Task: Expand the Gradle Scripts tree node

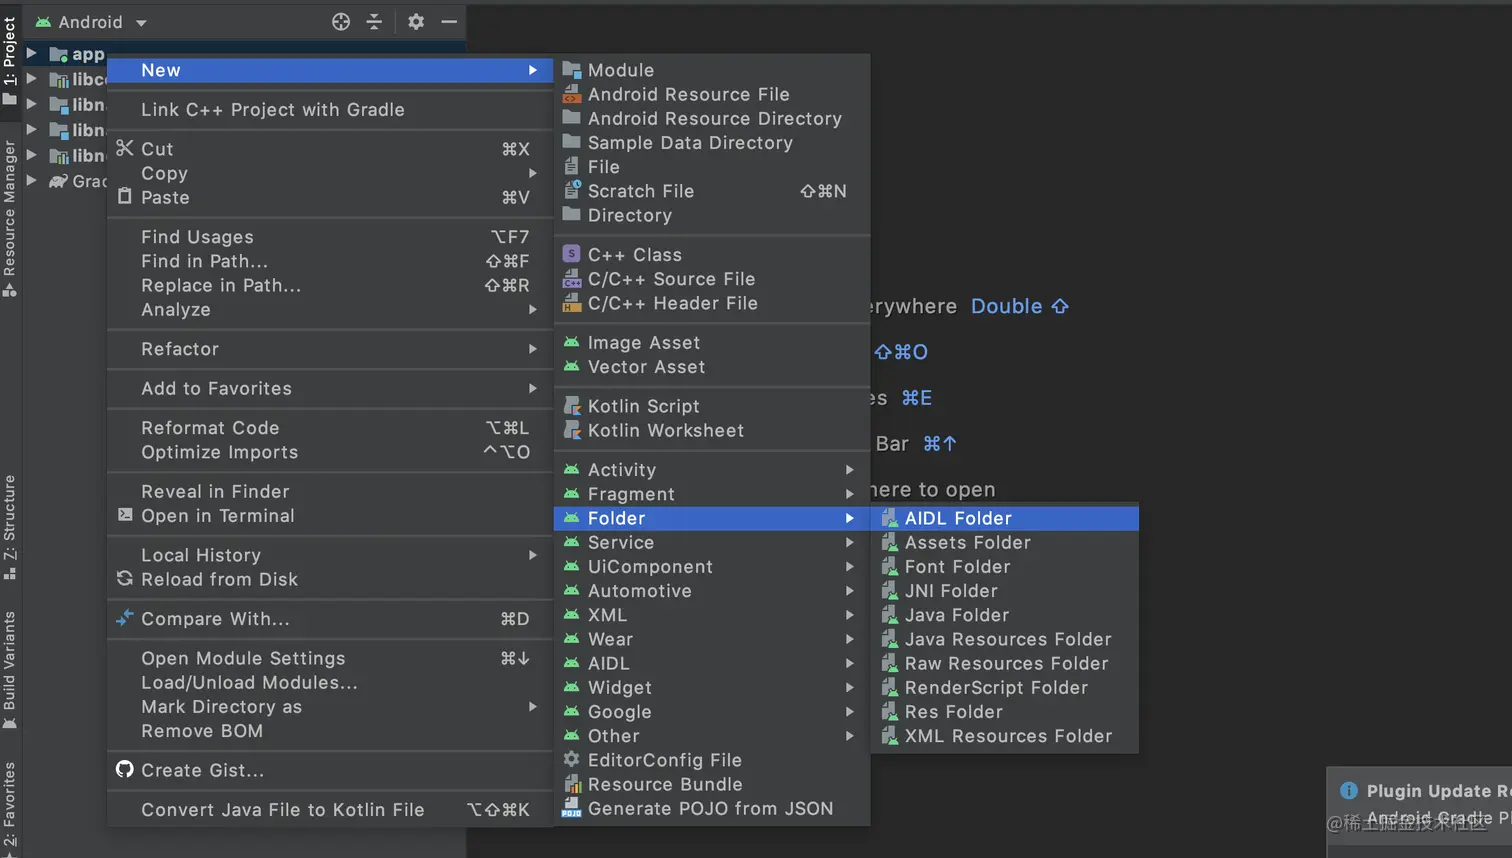Action: (31, 181)
